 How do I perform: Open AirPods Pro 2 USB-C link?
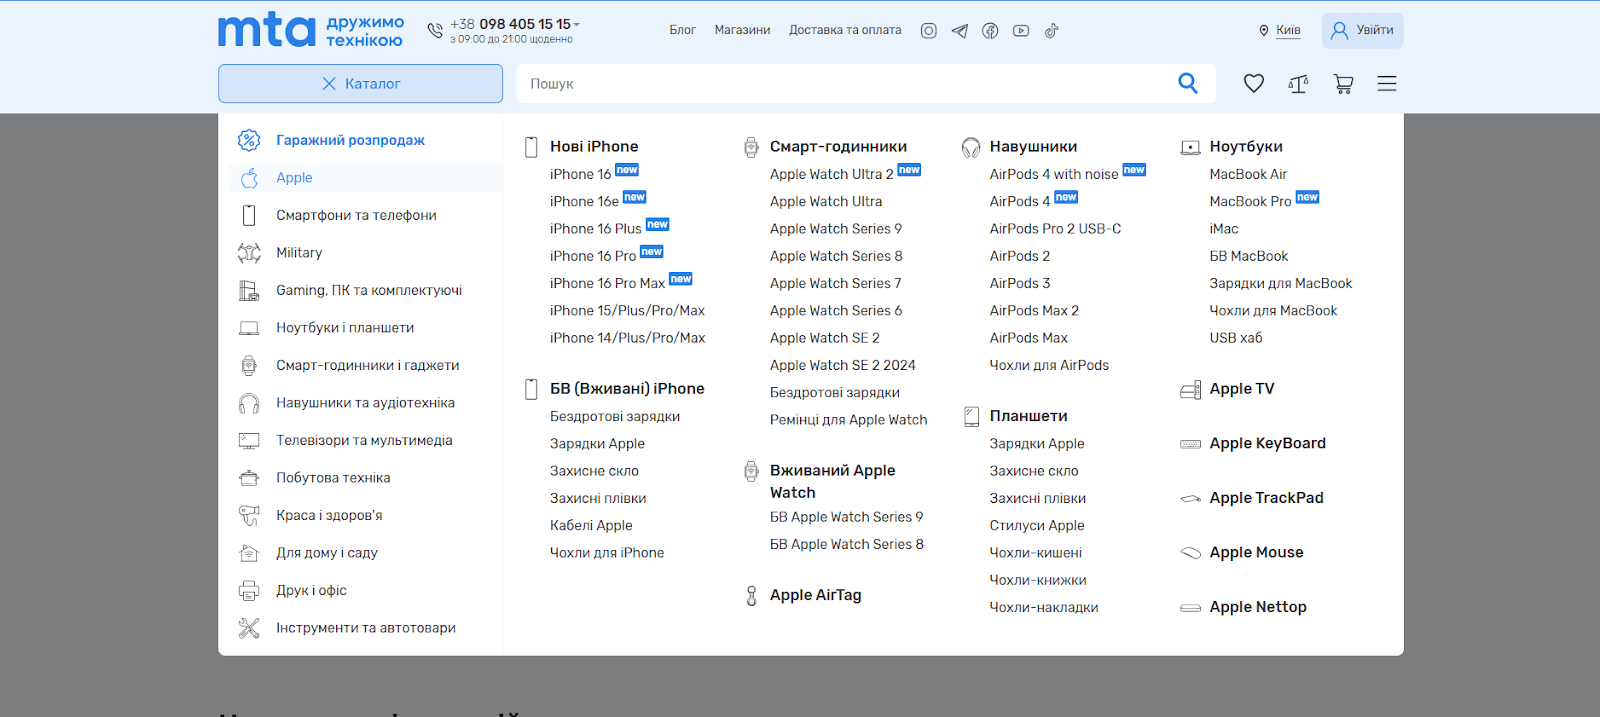click(1055, 228)
